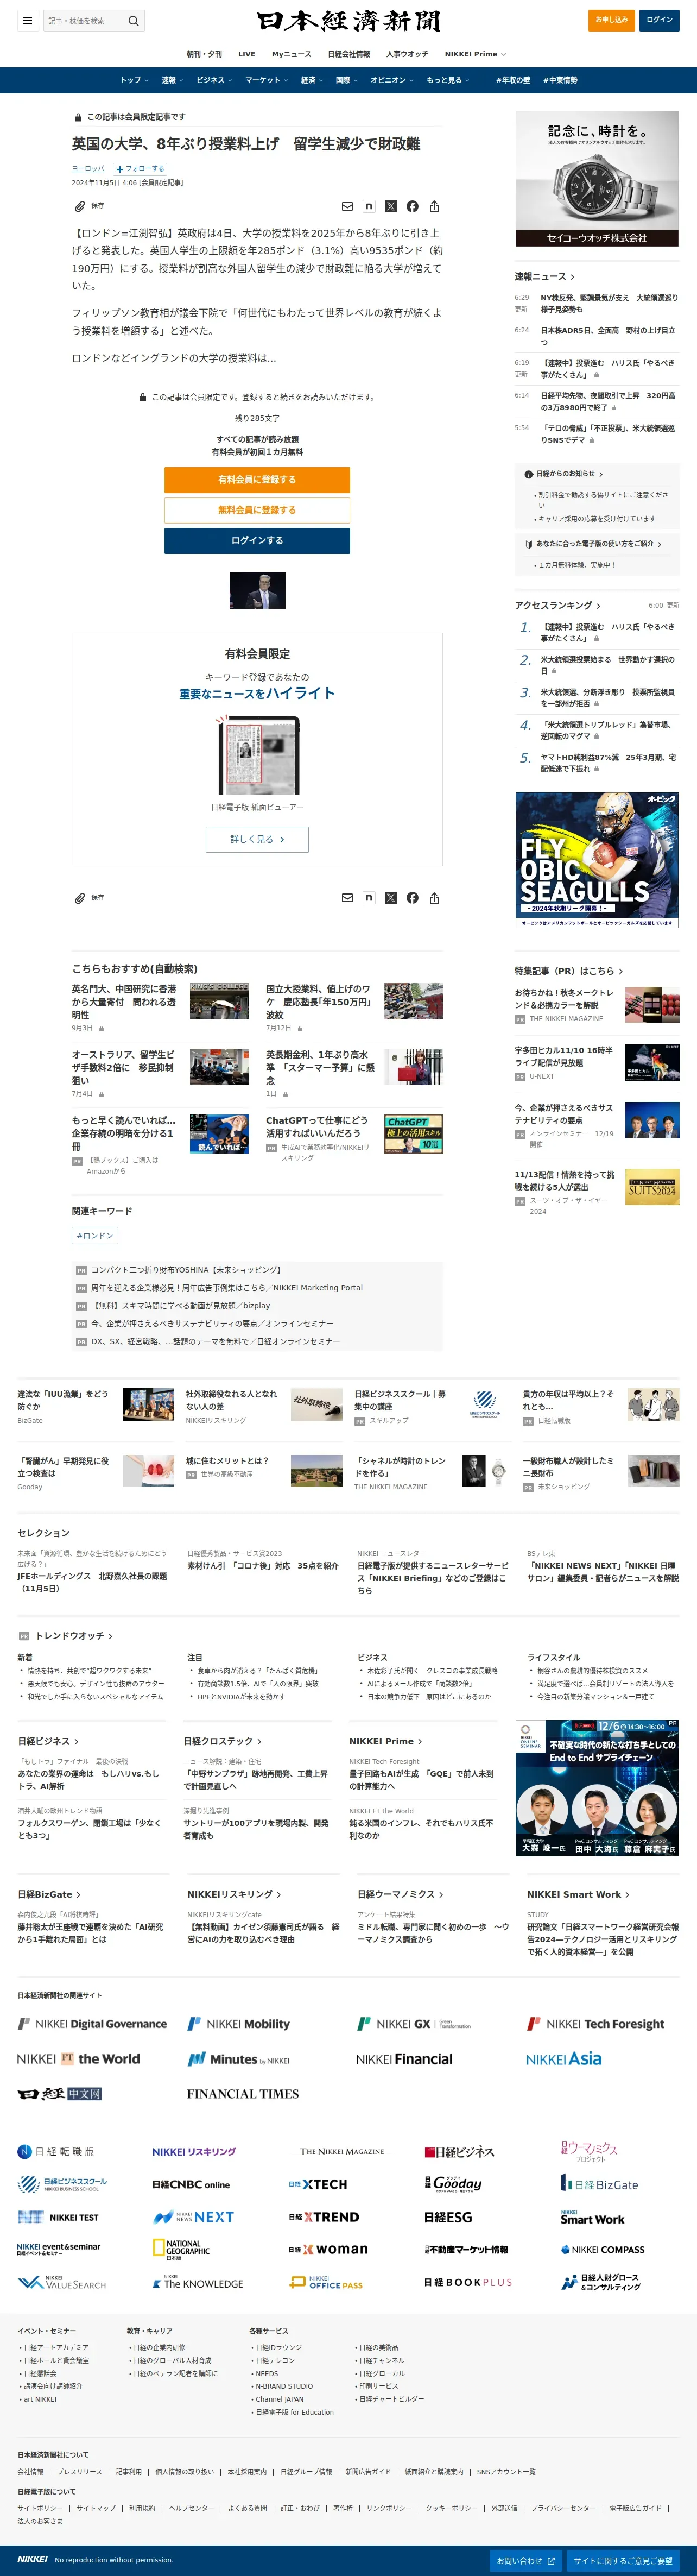Viewport: 697px width, 2576px height.
Task: Open the FINANCIAL TIMES logo
Action: click(x=243, y=2094)
